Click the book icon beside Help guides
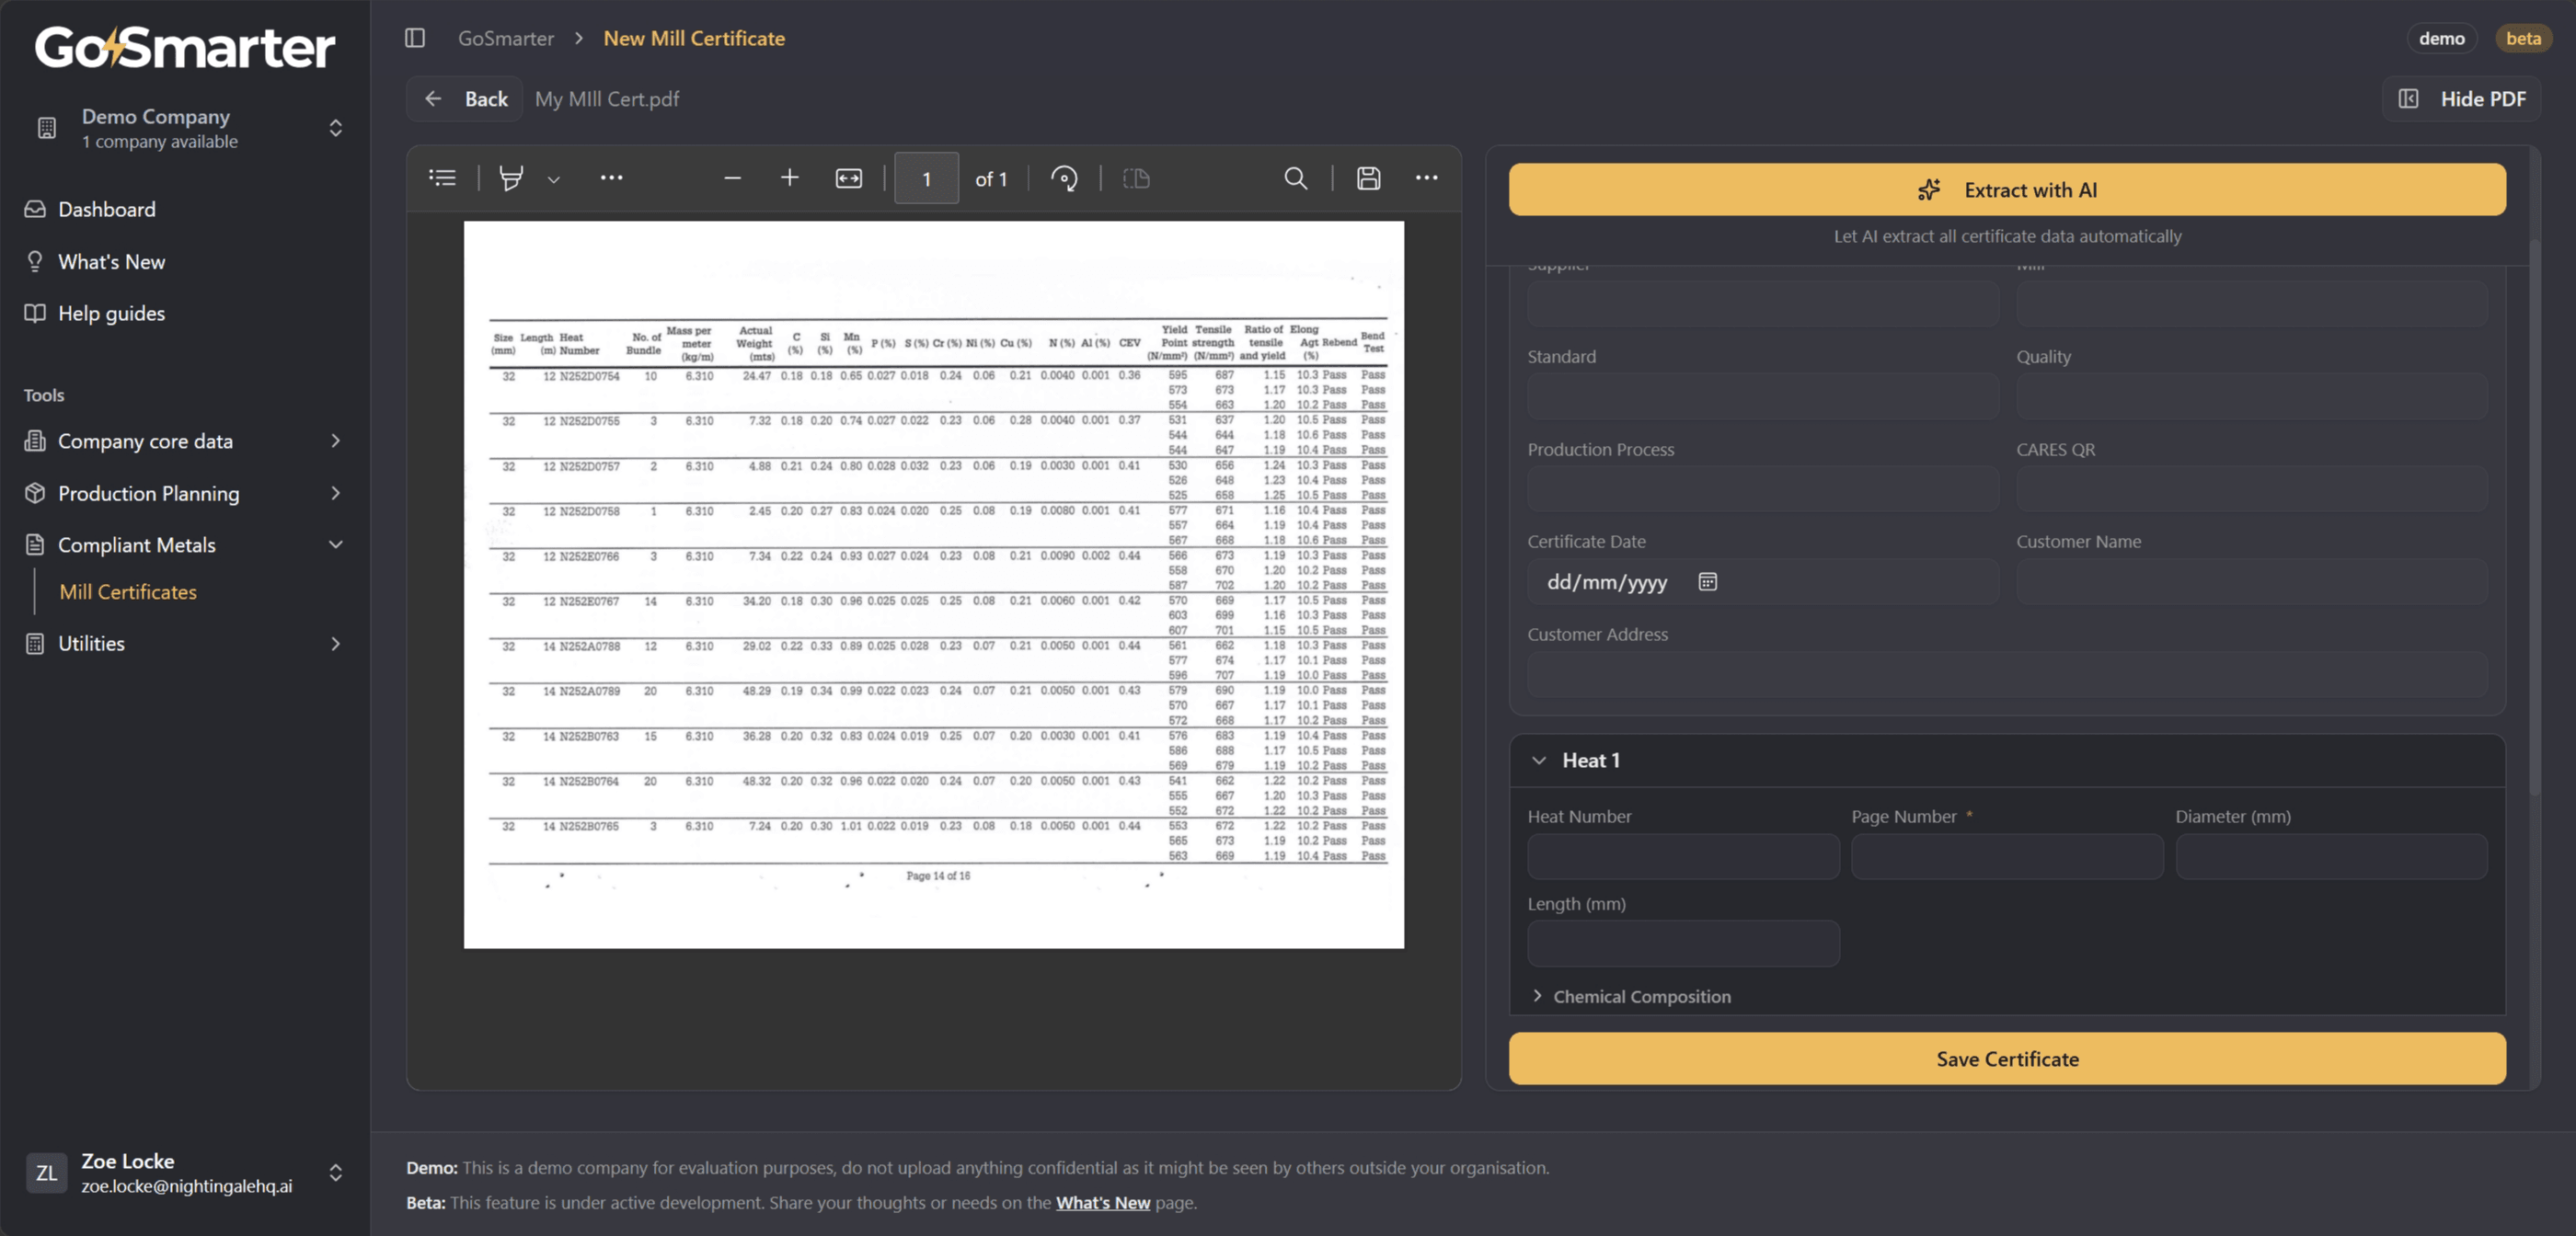Viewport: 2576px width, 1236px height. pyautogui.click(x=35, y=313)
